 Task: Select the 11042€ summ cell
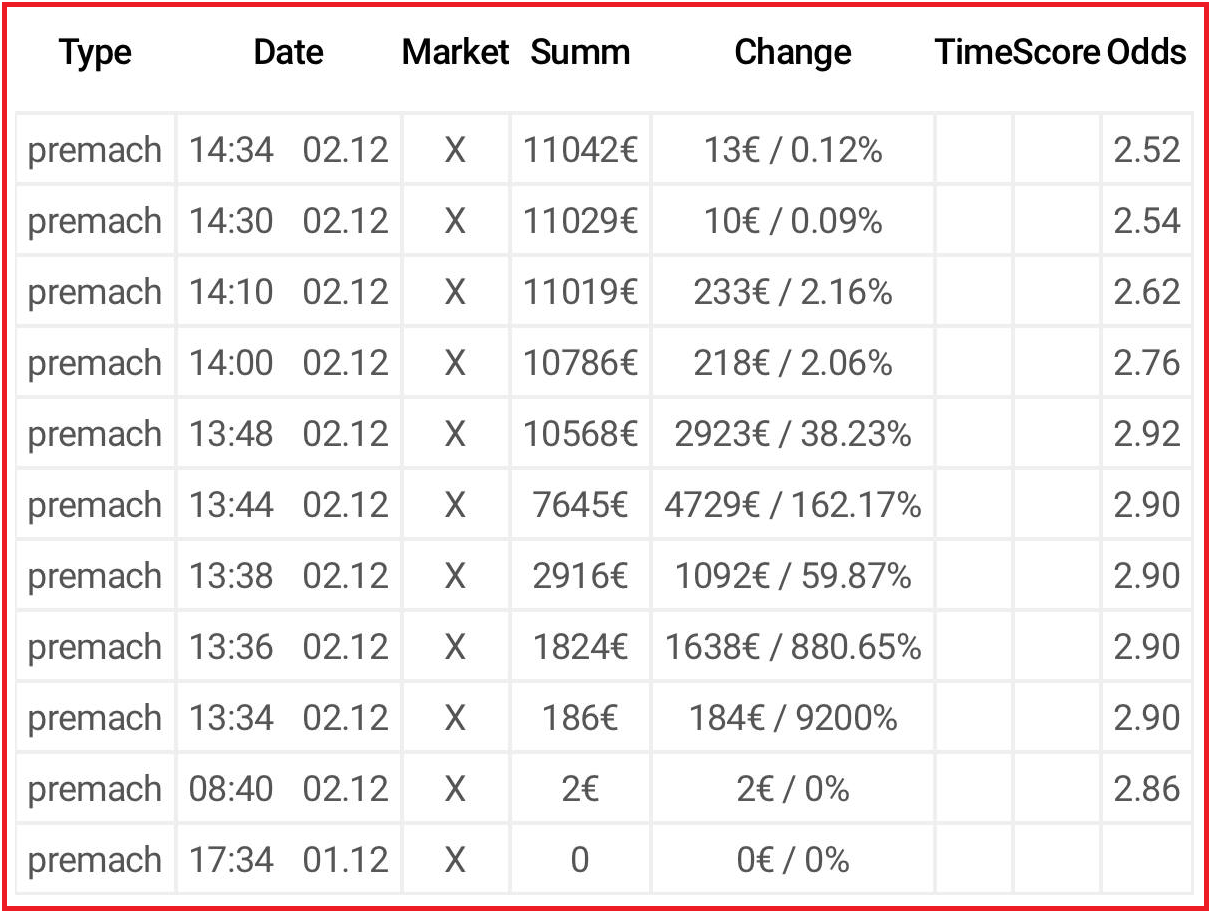point(580,150)
